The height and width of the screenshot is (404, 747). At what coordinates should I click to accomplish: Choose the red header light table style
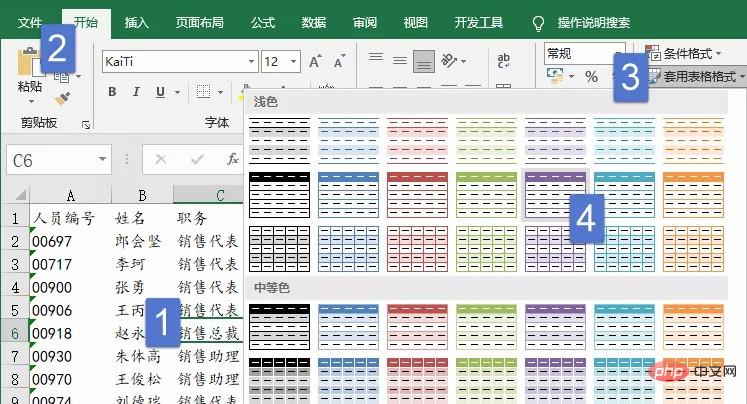click(x=417, y=195)
